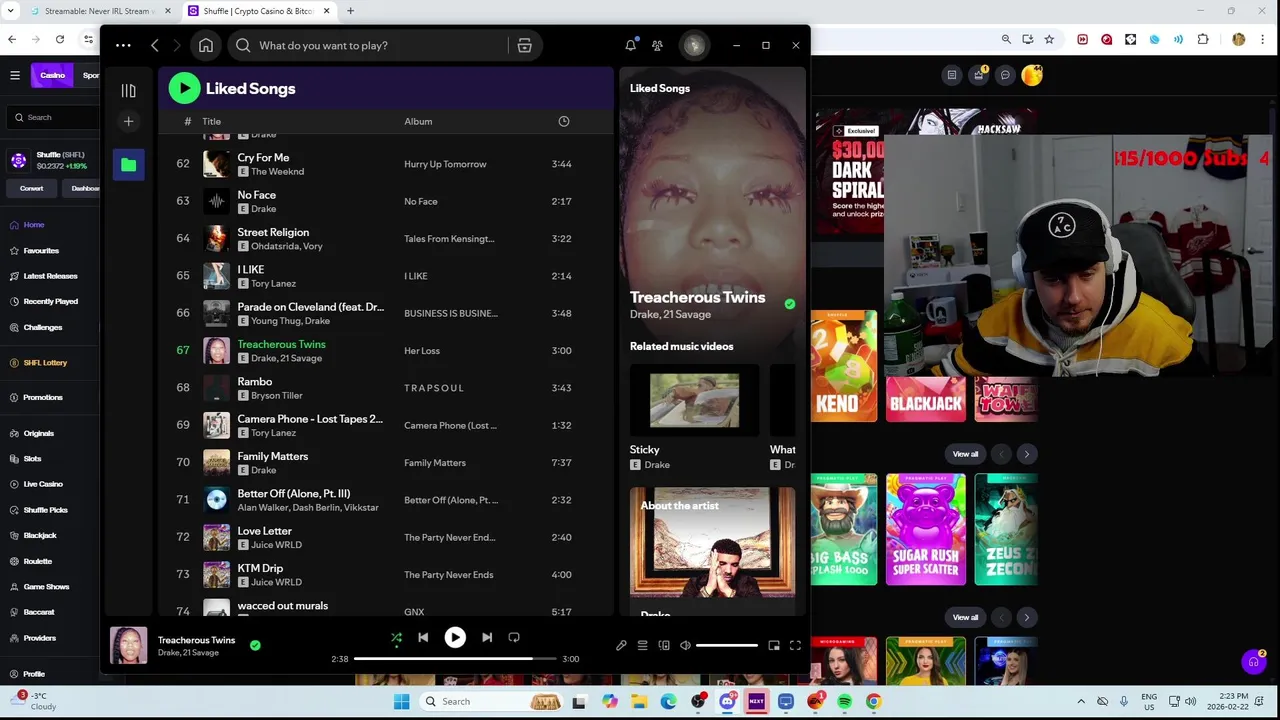This screenshot has height=720, width=1280.
Task: Bookmark this page star icon
Action: click(x=1049, y=39)
